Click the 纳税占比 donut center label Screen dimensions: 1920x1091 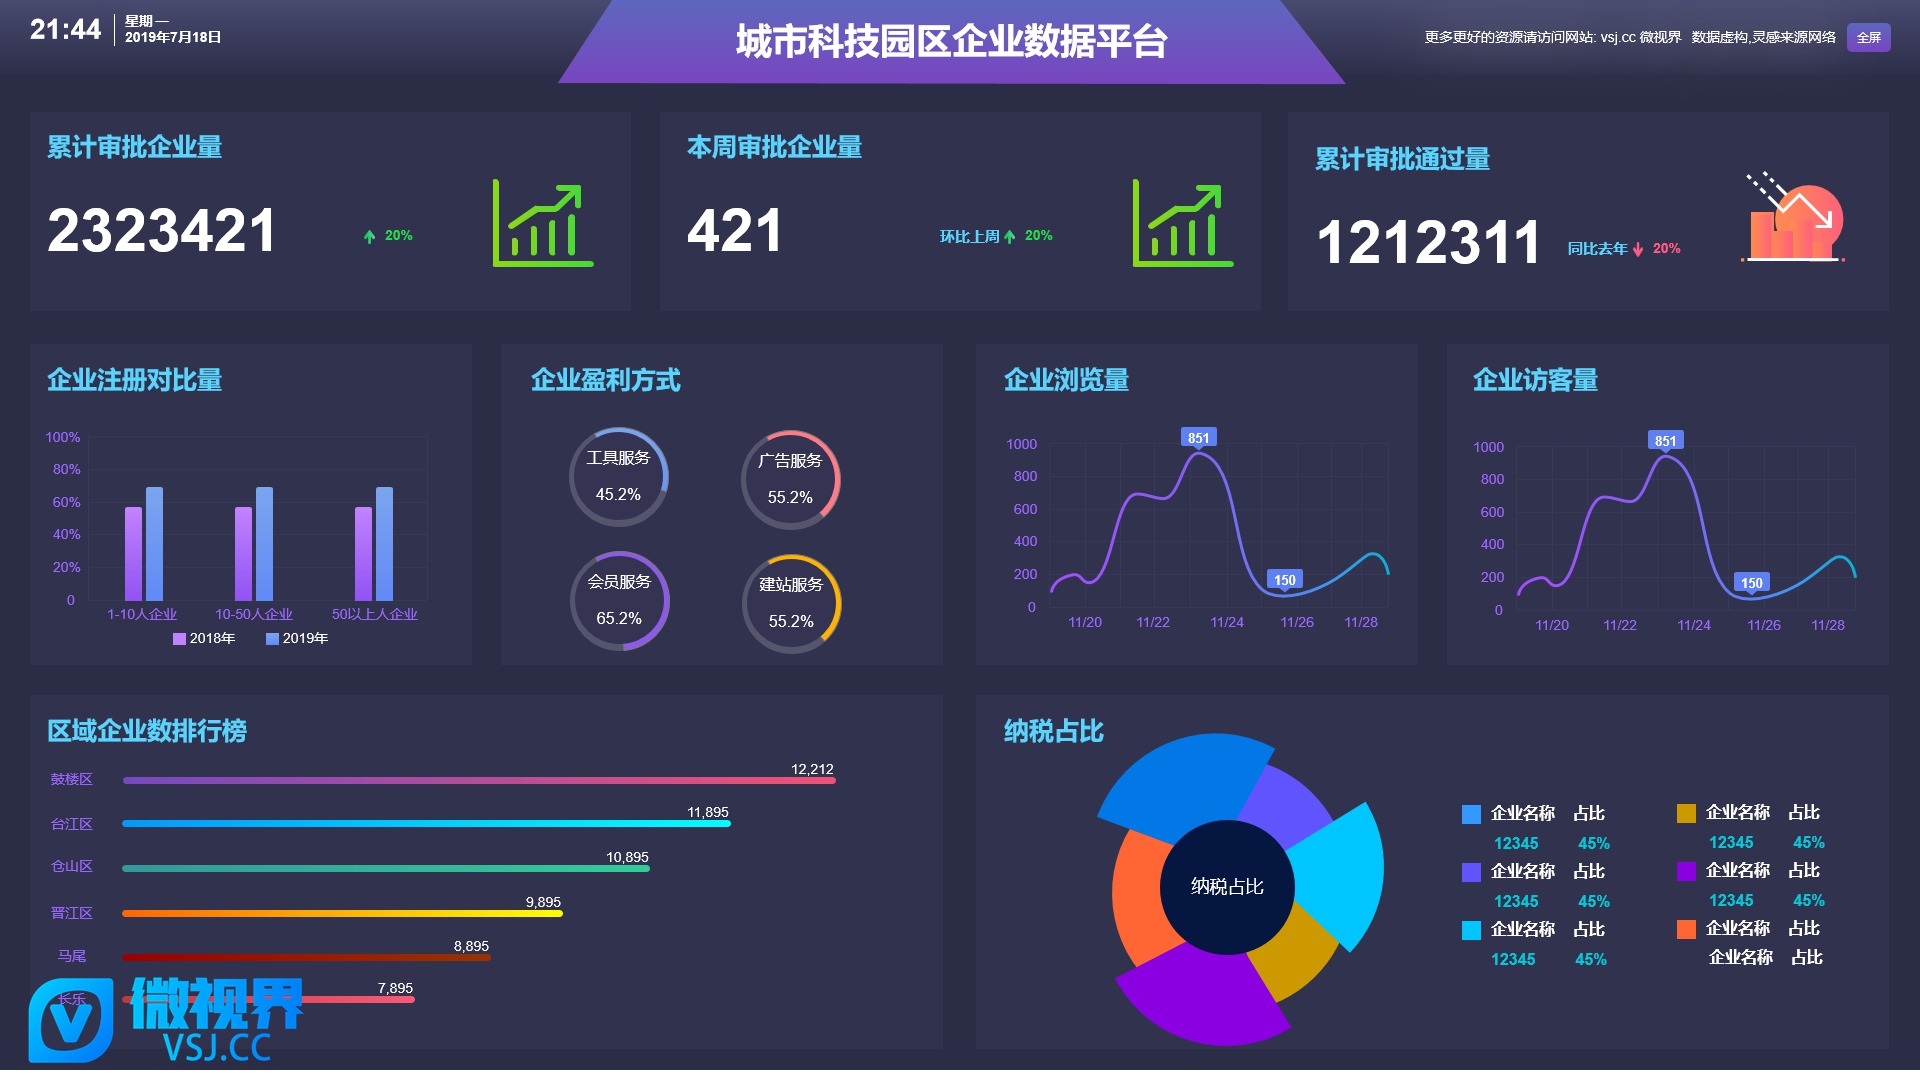coord(1227,887)
